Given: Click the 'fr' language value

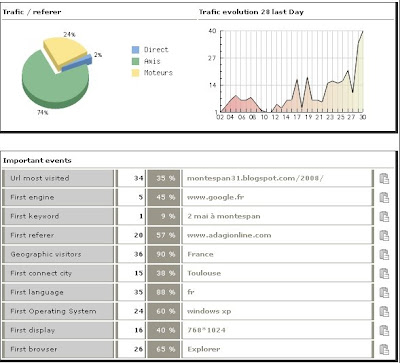Looking at the screenshot, I should click(x=191, y=292).
